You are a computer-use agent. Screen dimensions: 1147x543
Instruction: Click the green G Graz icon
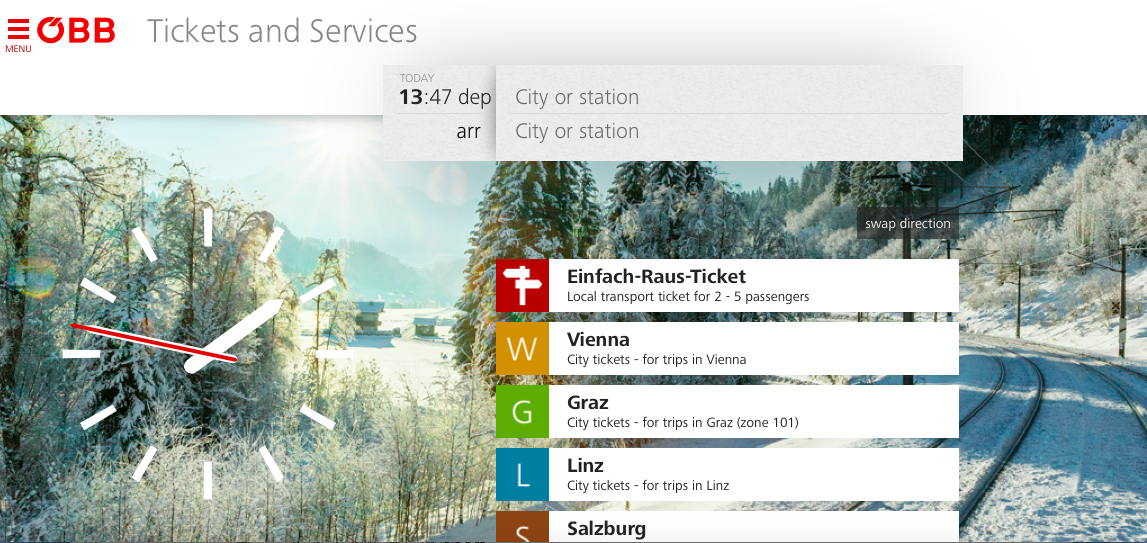click(x=522, y=412)
